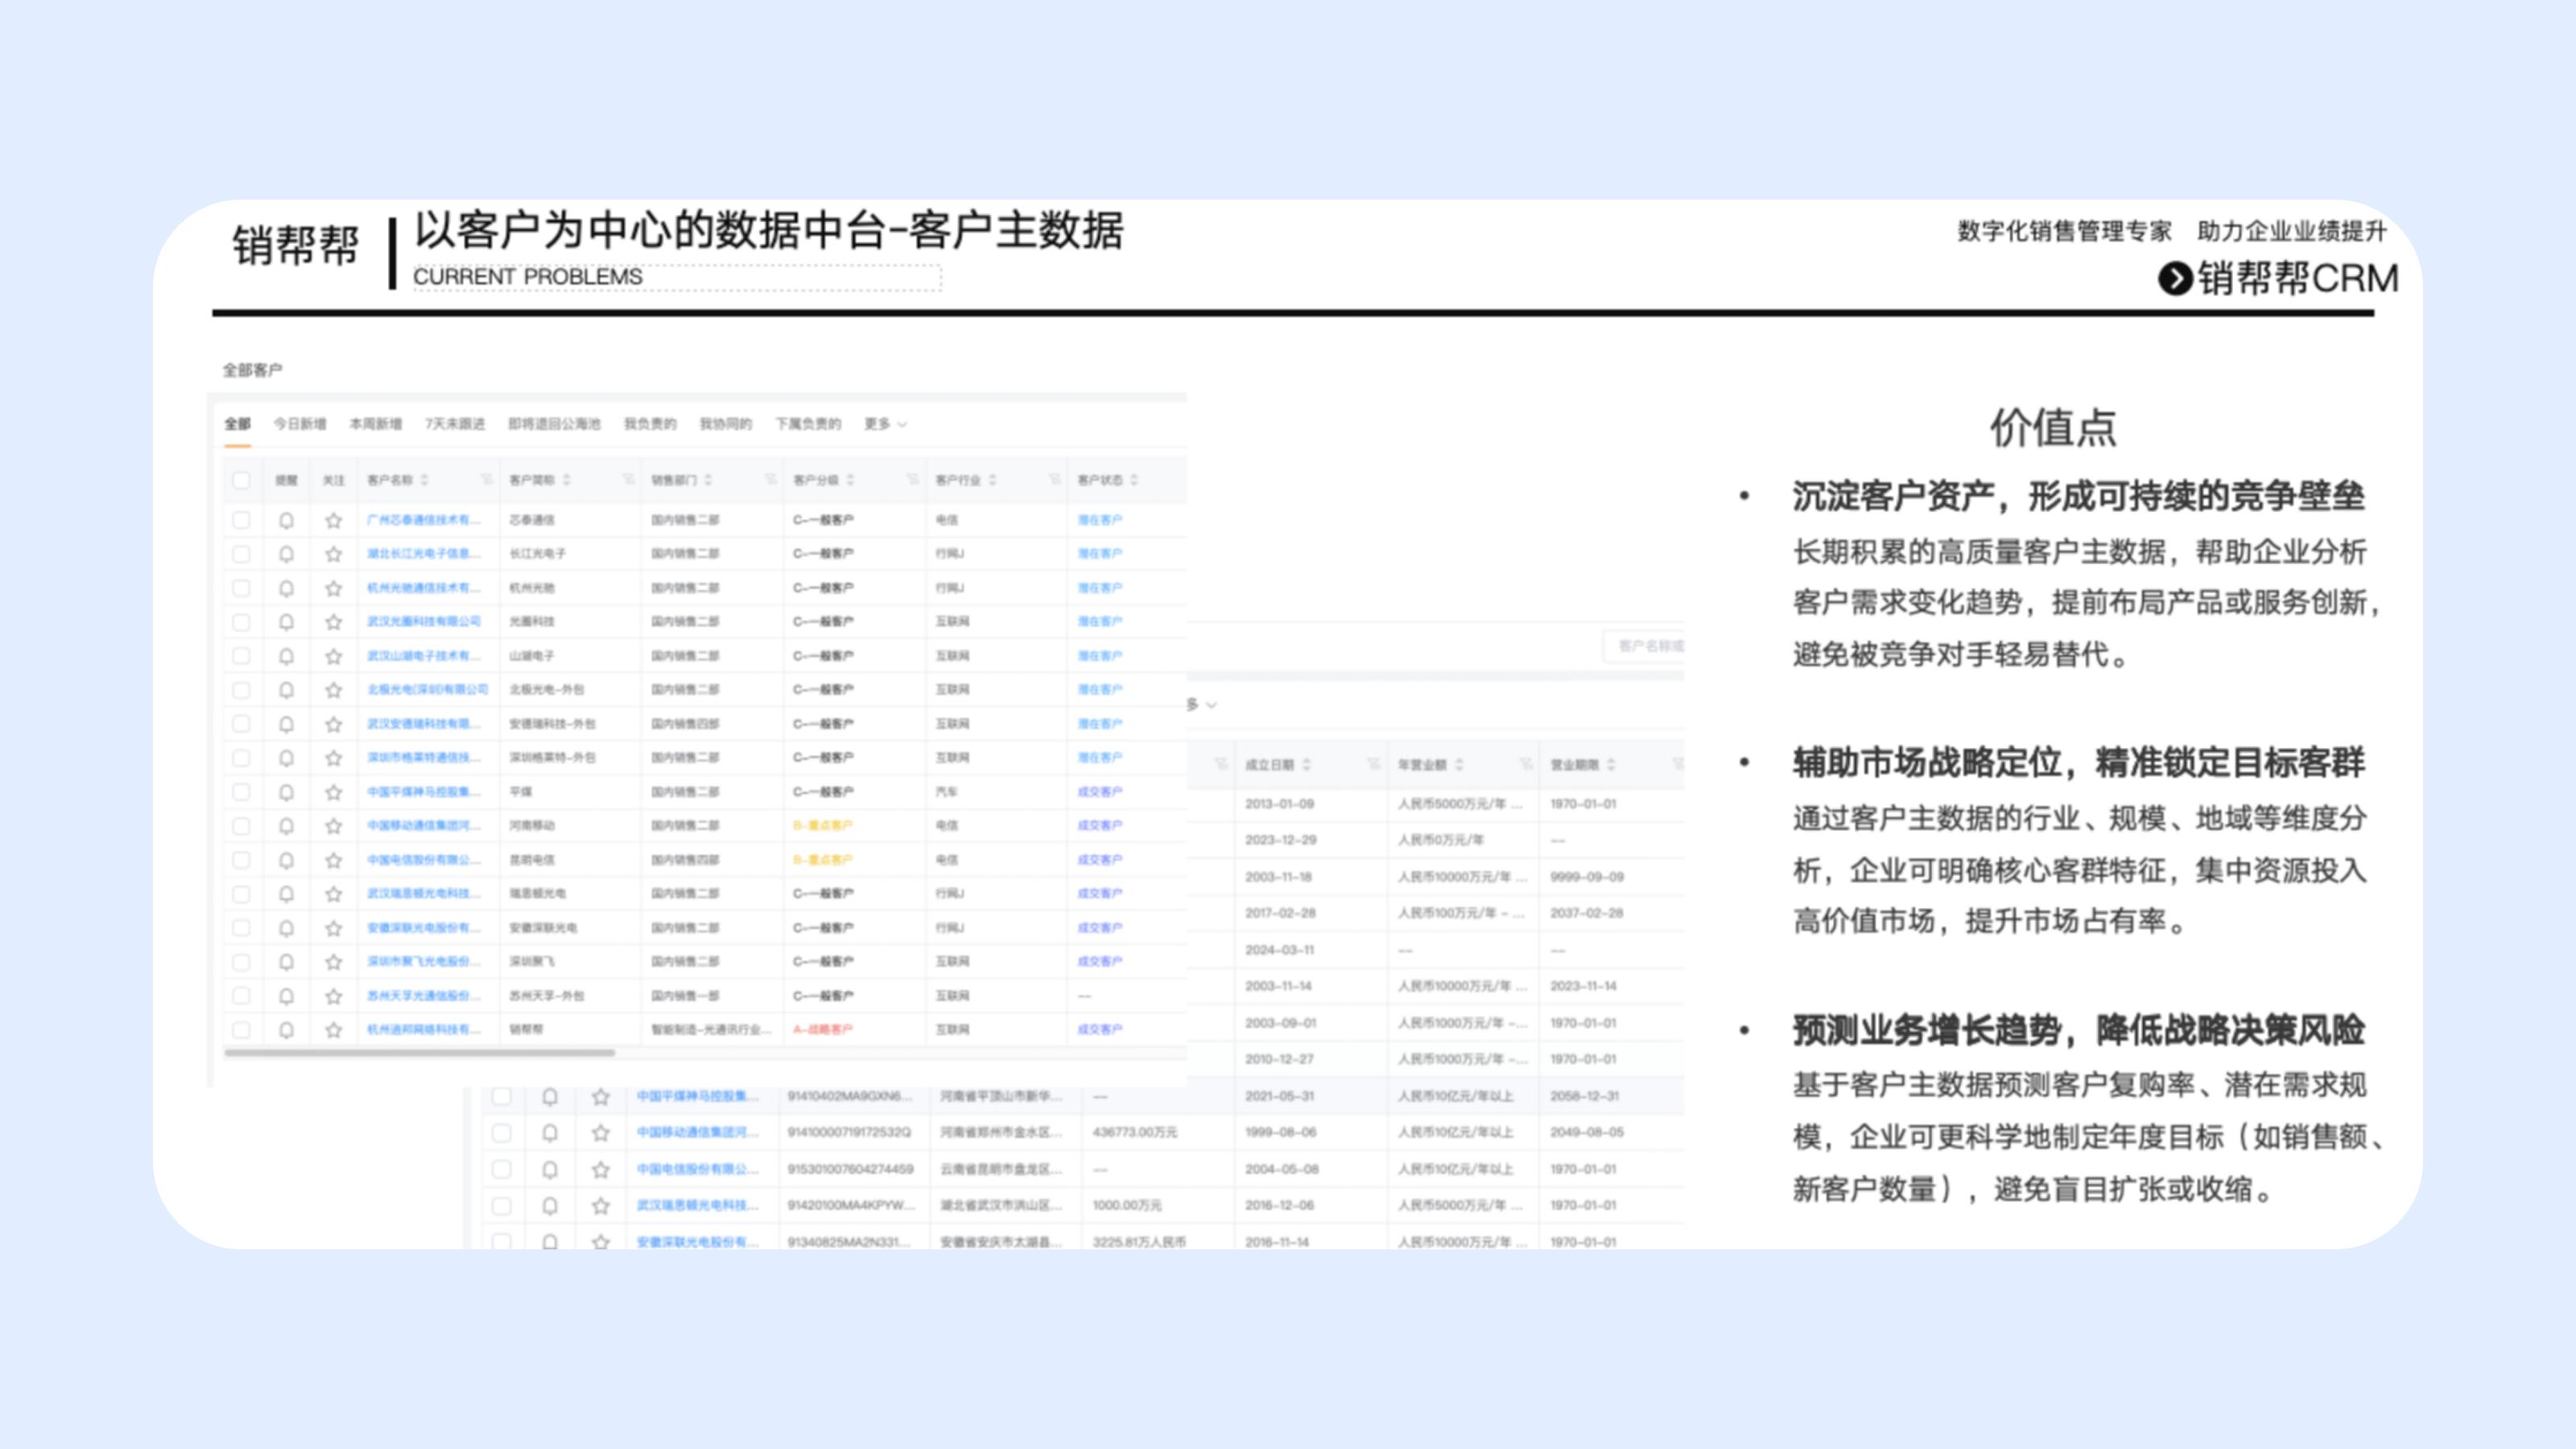Star the 河南移动 customer row
This screenshot has width=2576, height=1449.
[x=334, y=826]
